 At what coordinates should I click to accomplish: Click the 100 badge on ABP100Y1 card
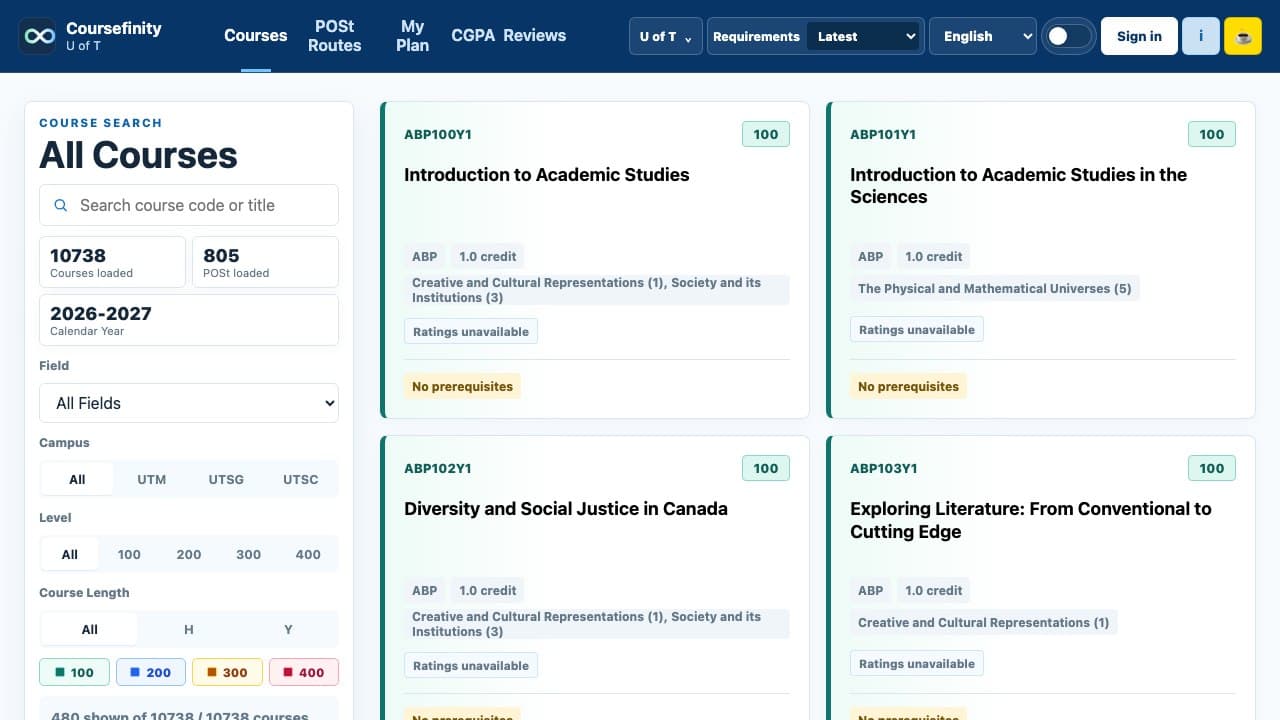[x=766, y=134]
